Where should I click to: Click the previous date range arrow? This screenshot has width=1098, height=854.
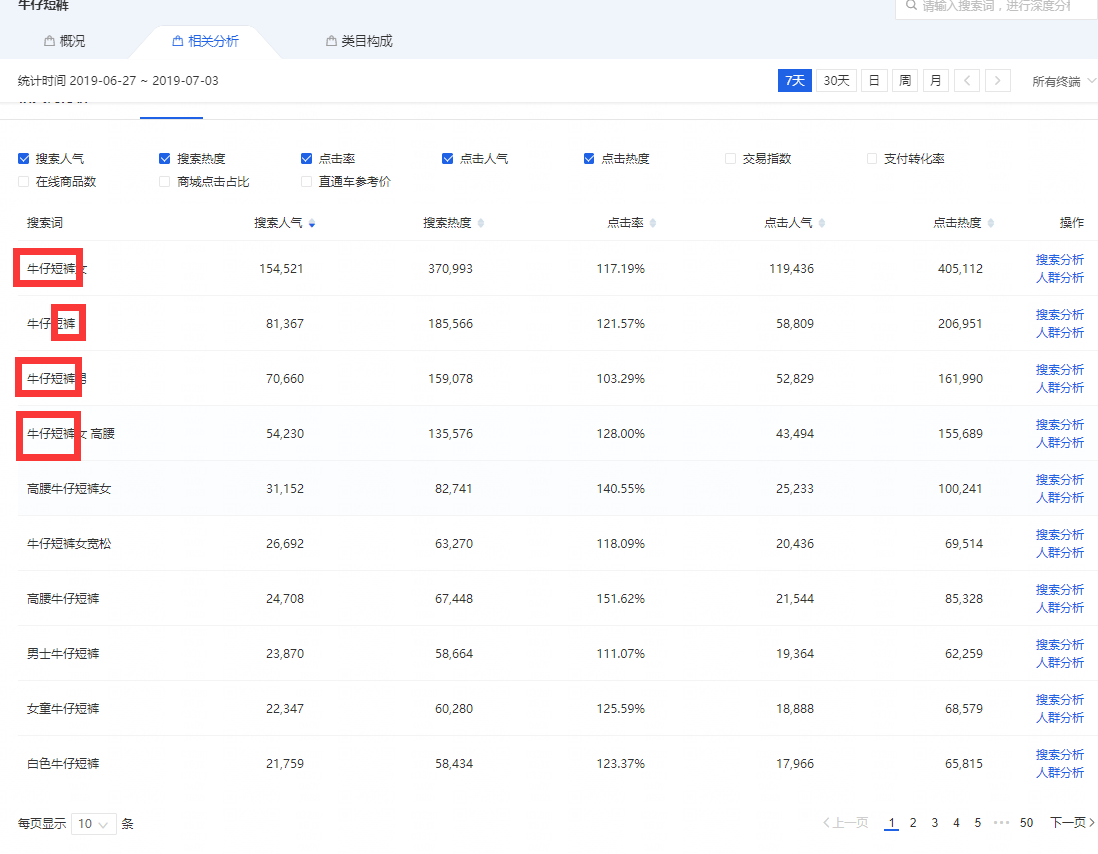point(967,81)
